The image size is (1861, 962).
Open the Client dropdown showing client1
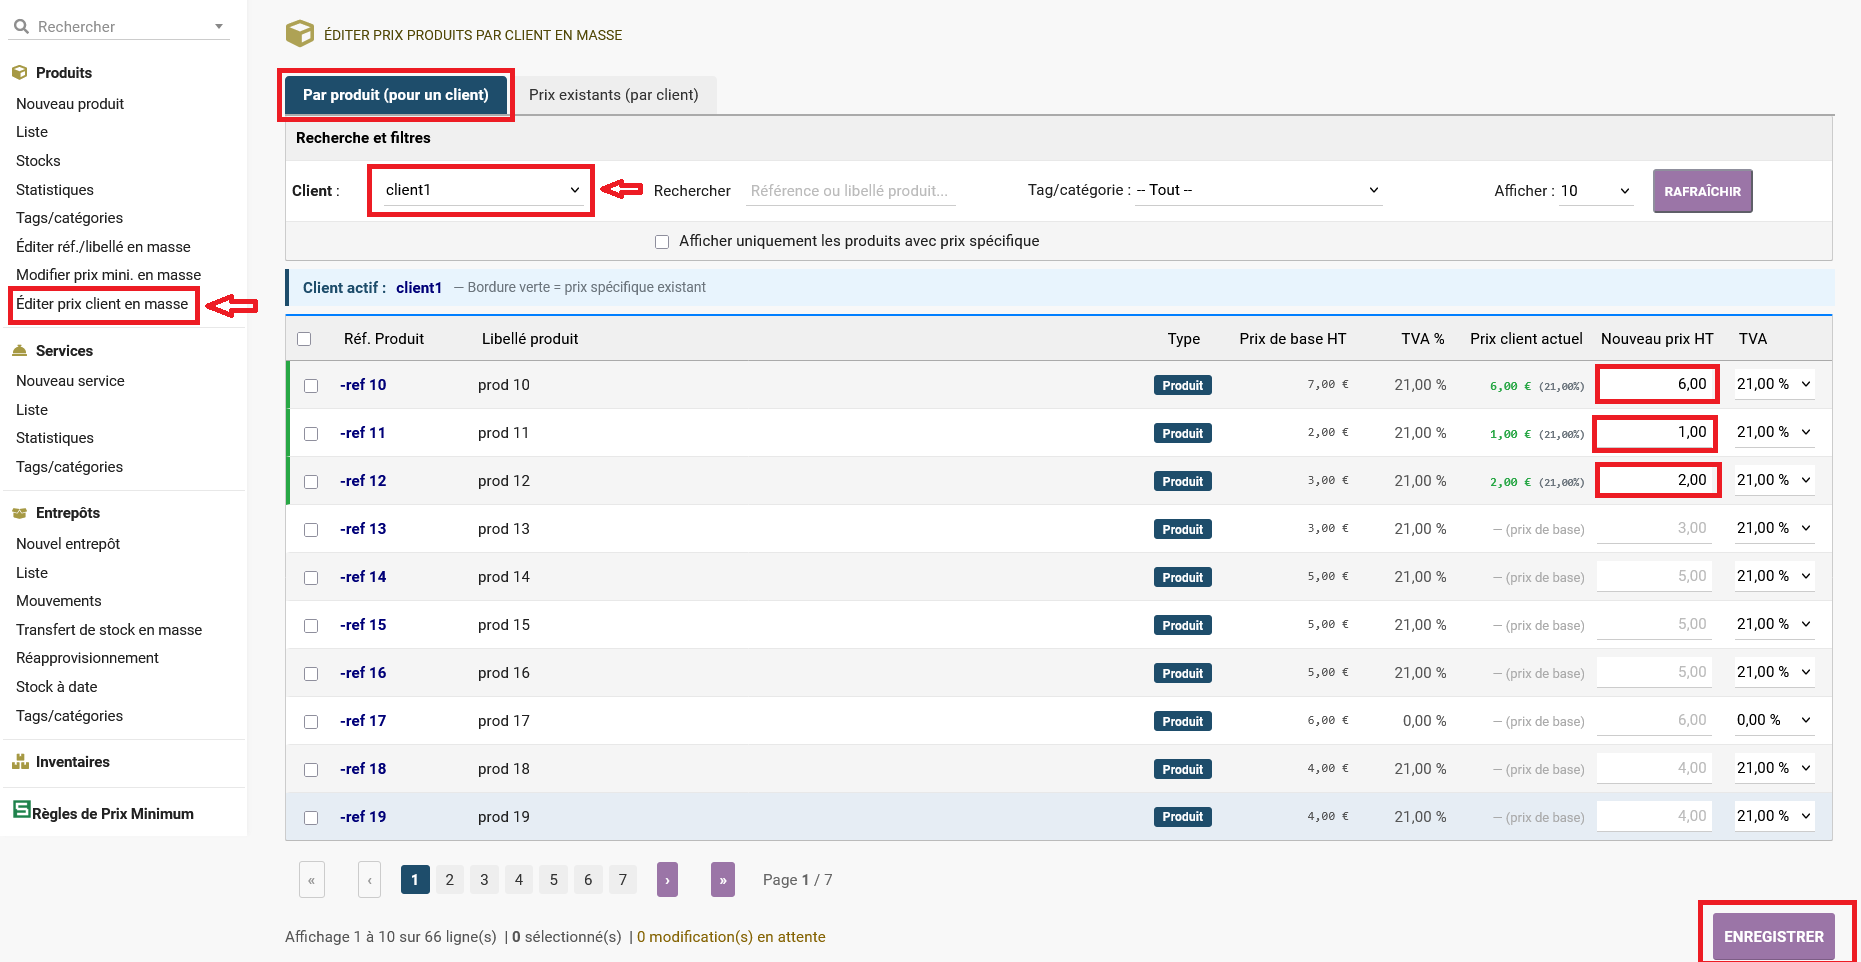481,190
